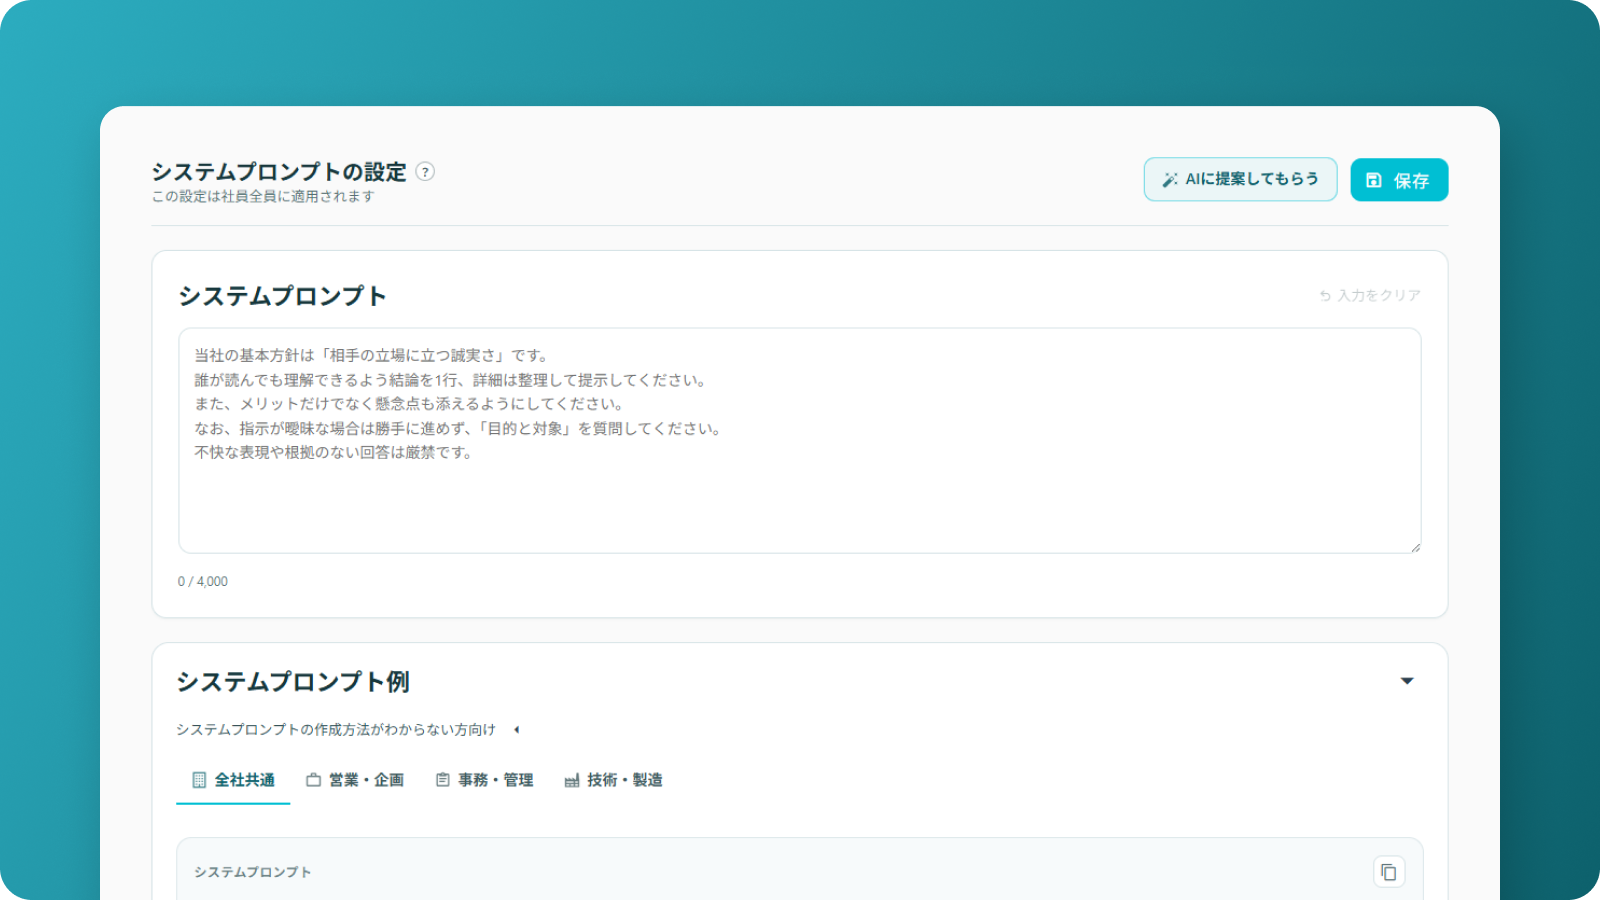Click 入力をクリア to clear the input
Viewport: 1600px width, 900px height.
tap(1369, 296)
